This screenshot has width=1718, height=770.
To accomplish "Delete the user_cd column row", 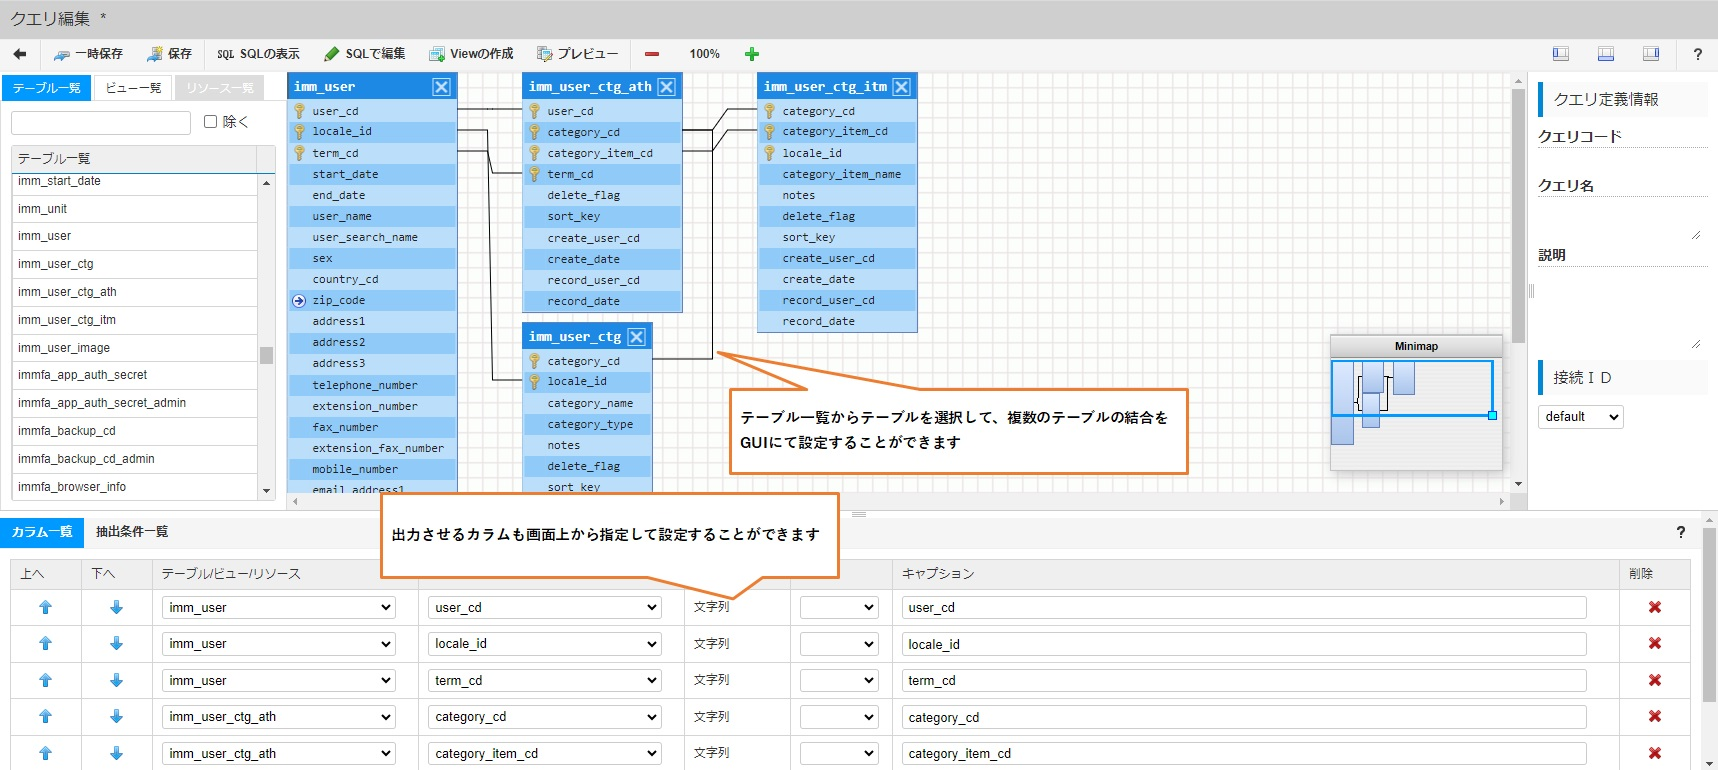I will pos(1654,607).
